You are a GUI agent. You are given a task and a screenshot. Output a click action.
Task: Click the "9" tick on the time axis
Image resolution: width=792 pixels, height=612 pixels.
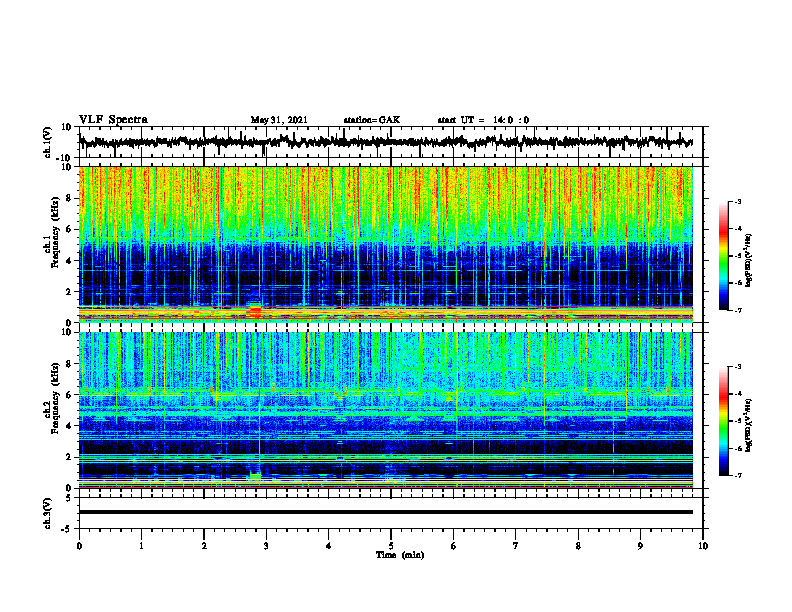[x=640, y=546]
